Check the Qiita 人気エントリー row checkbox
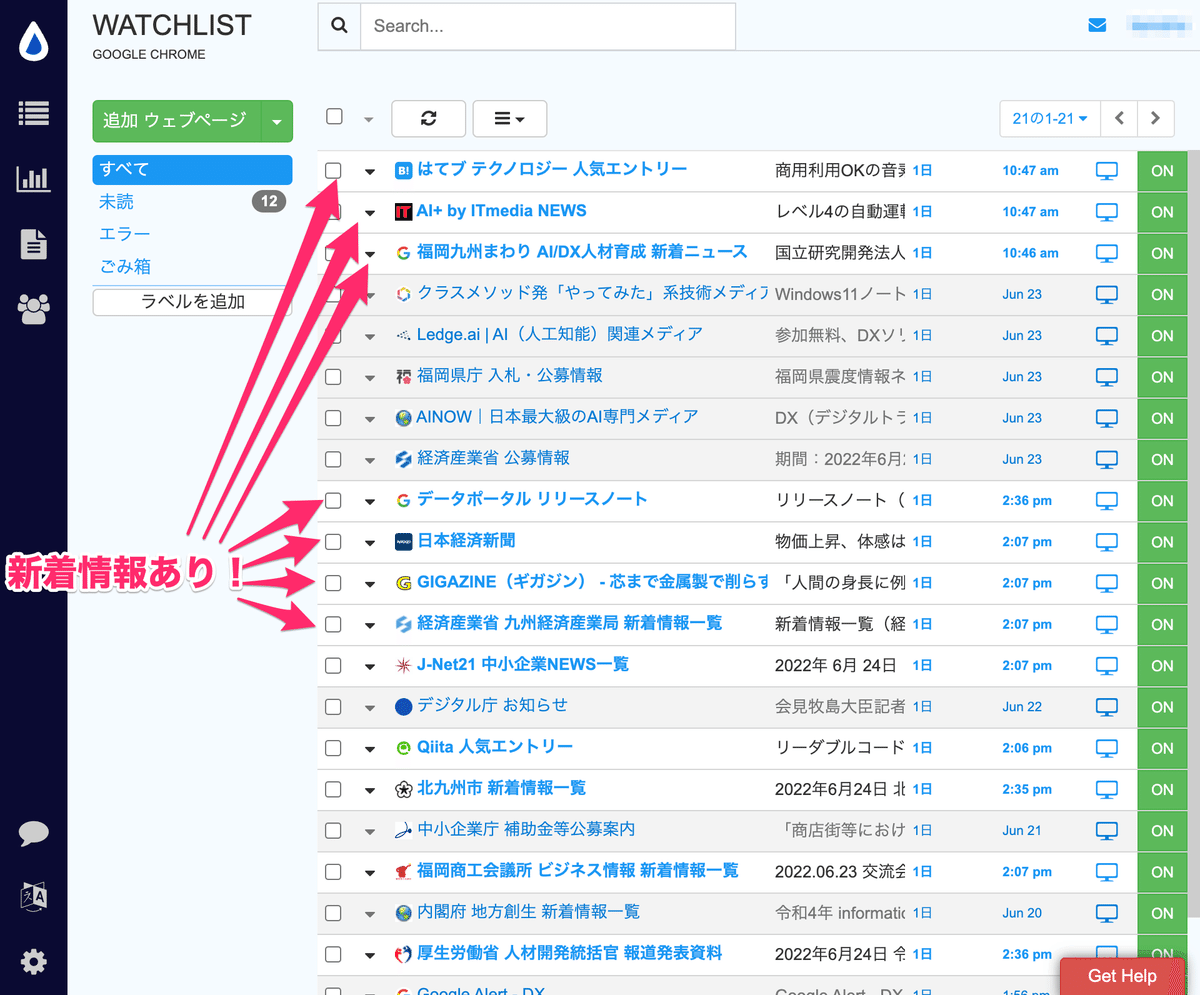This screenshot has width=1200, height=995. [x=334, y=748]
